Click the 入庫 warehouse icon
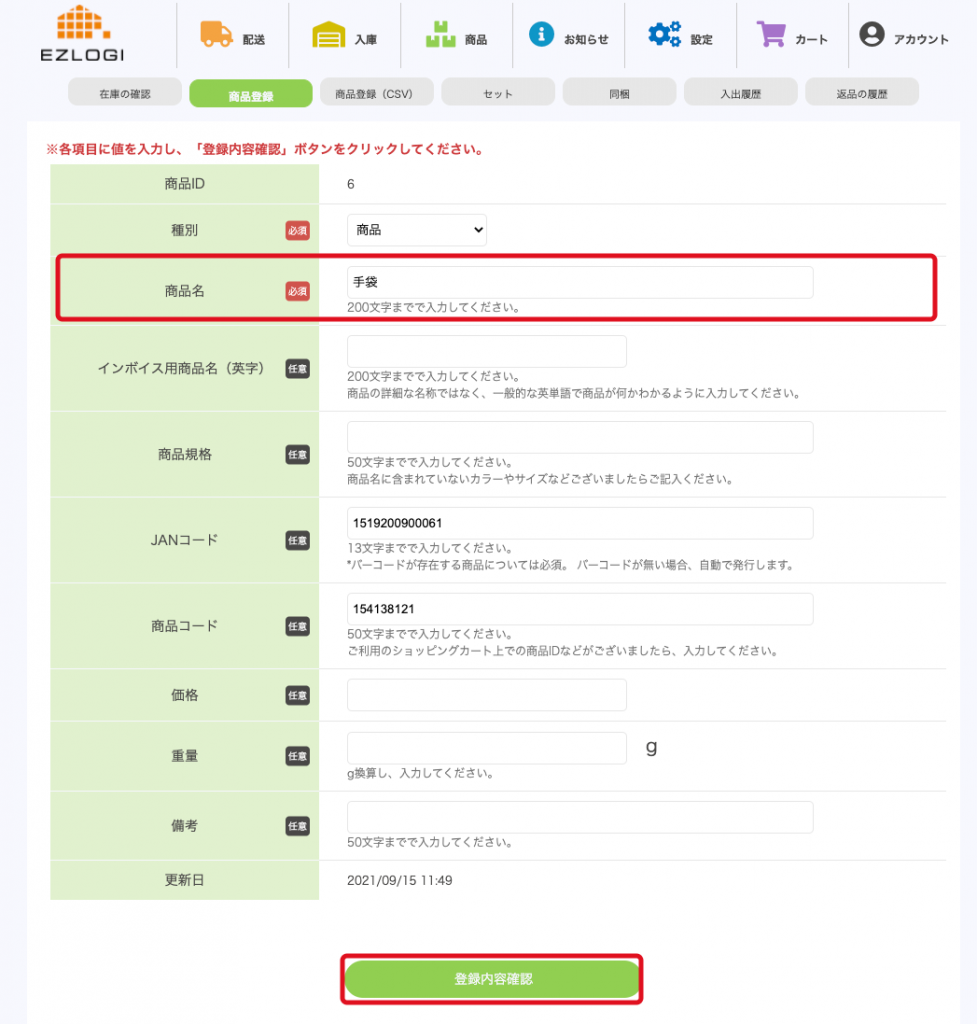 click(x=328, y=36)
